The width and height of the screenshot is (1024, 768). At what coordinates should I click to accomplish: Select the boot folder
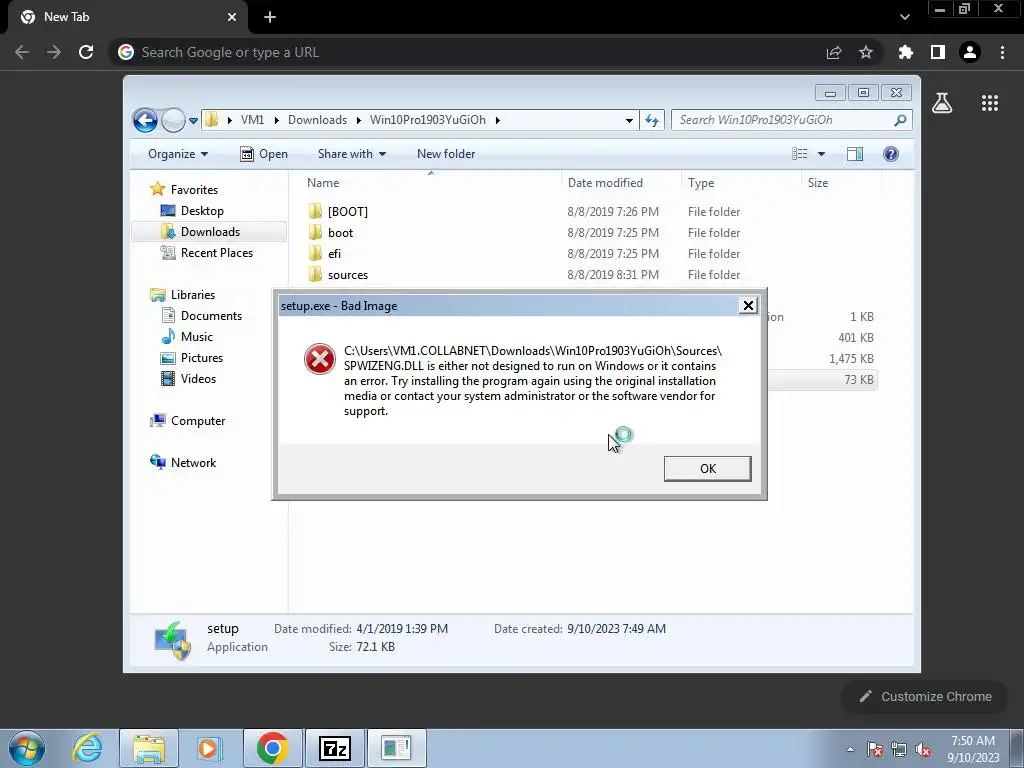pos(340,232)
